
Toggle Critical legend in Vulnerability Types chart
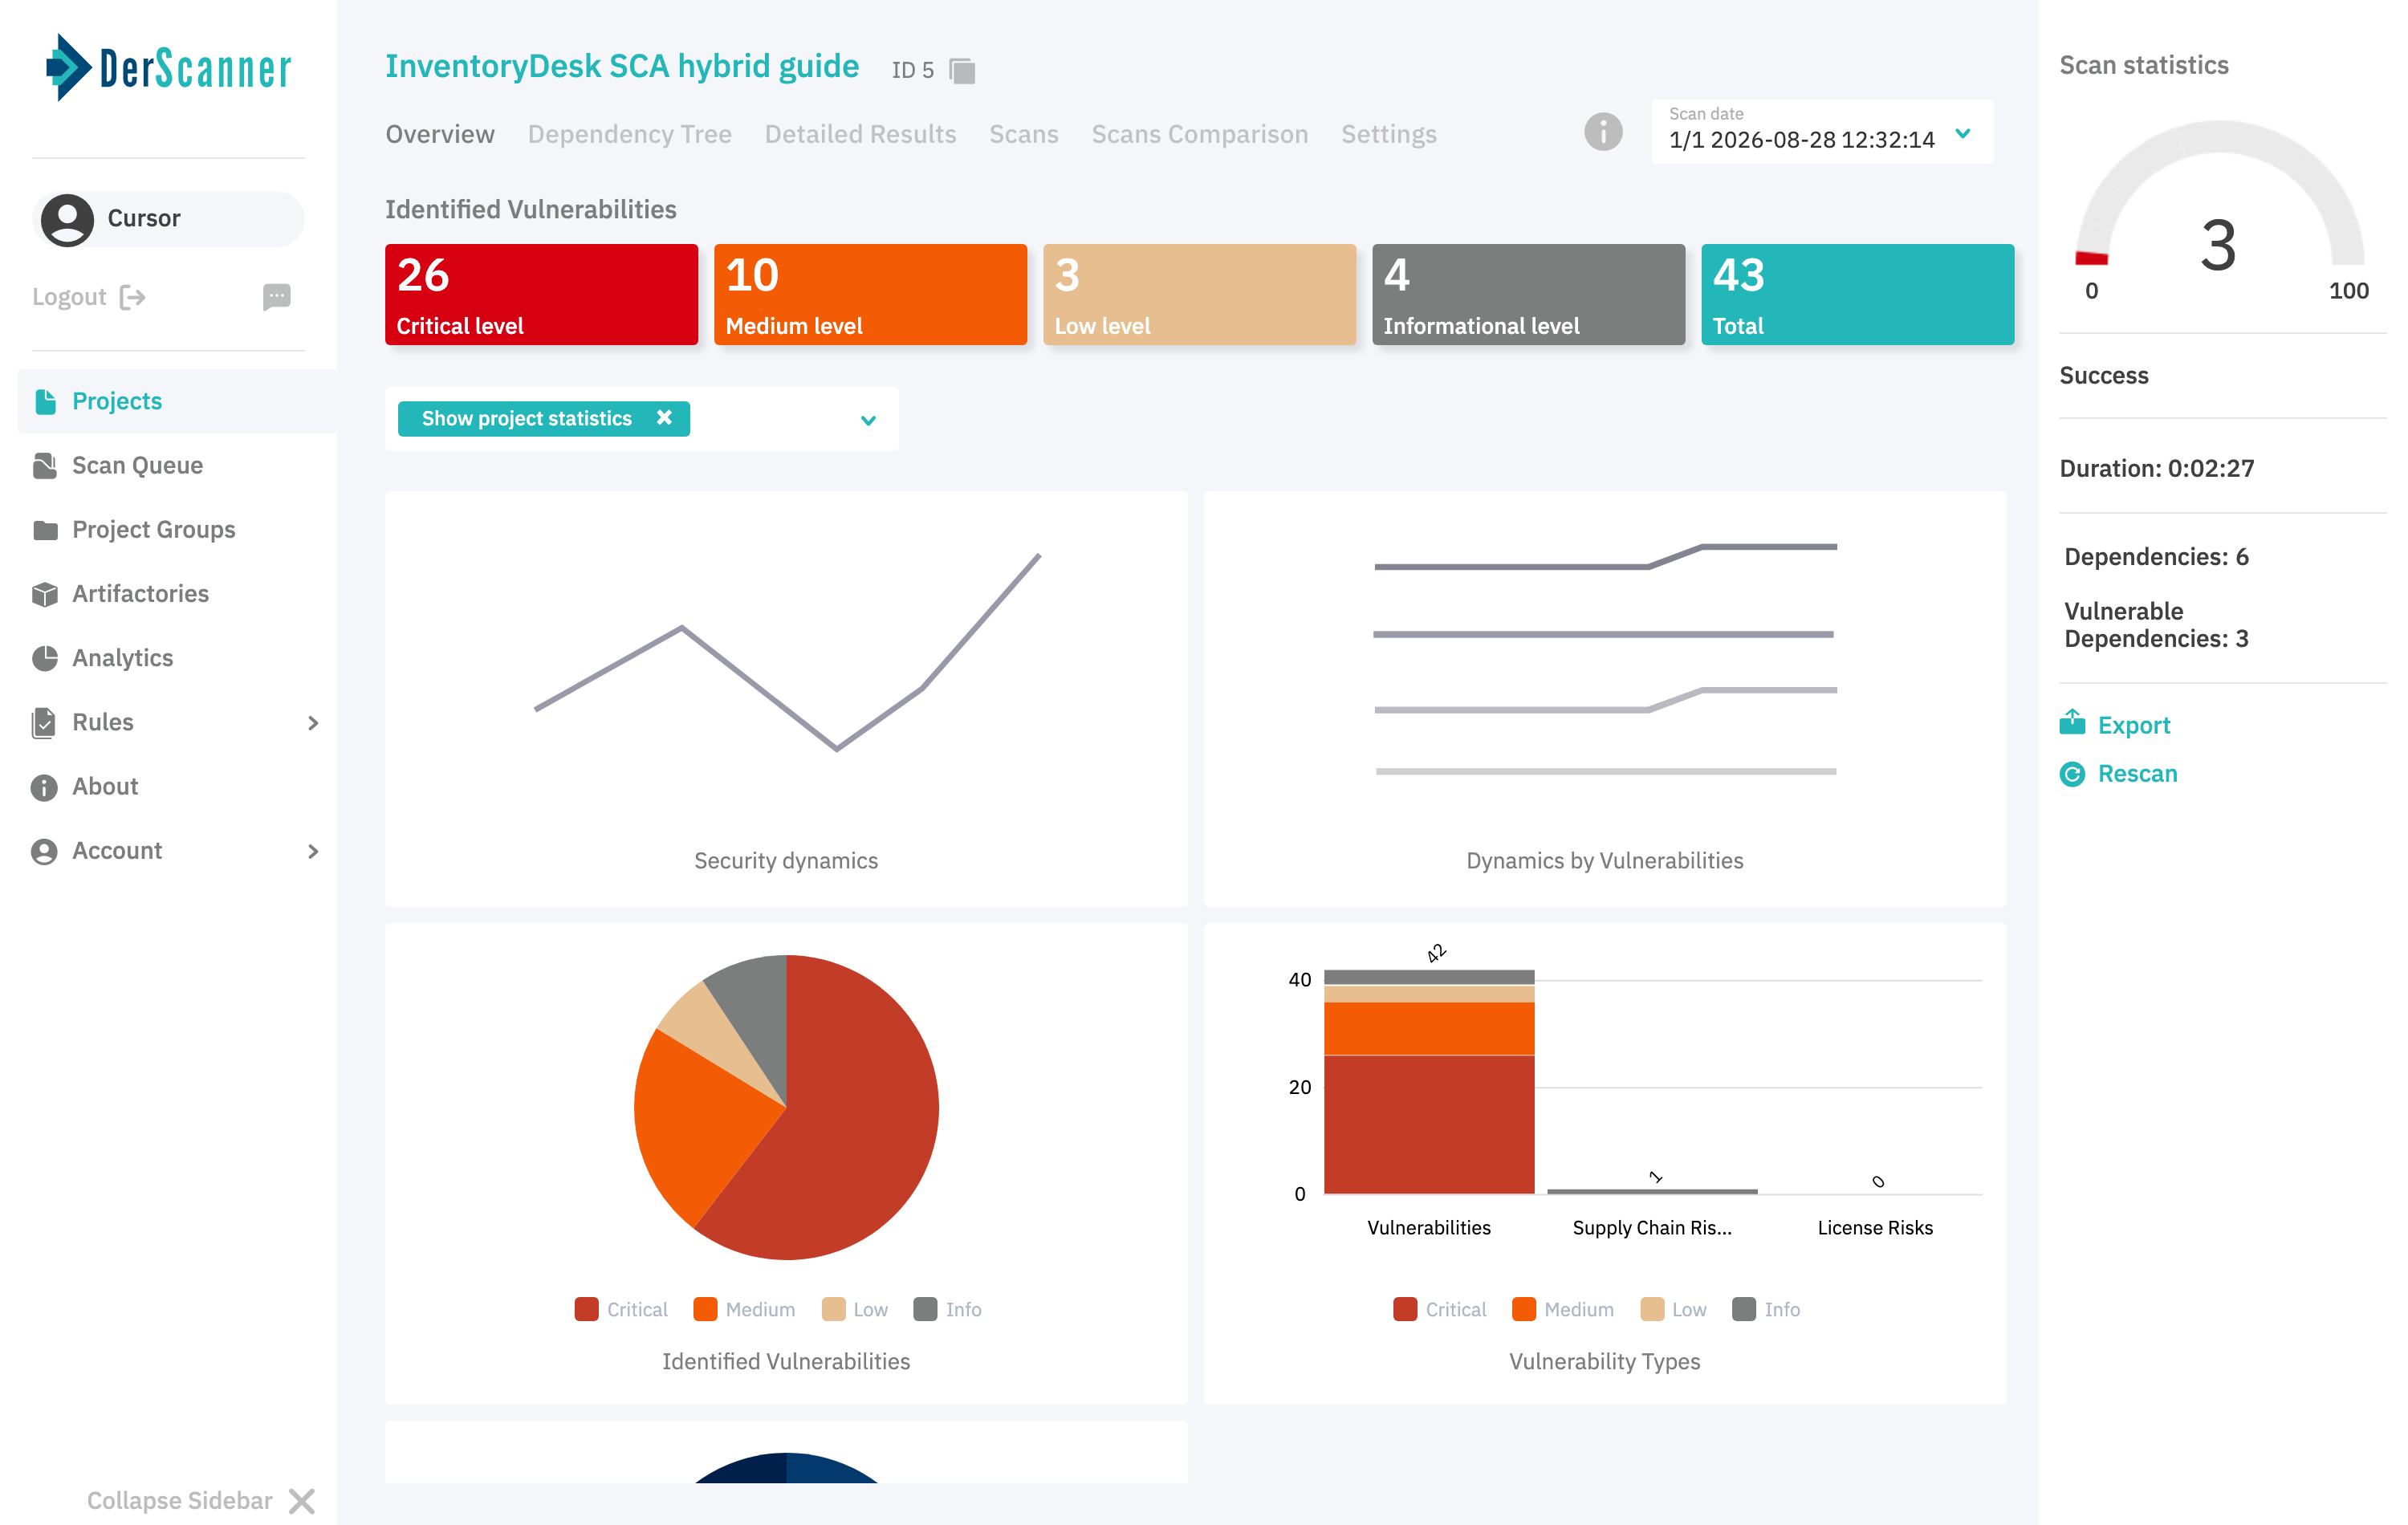point(1440,1309)
